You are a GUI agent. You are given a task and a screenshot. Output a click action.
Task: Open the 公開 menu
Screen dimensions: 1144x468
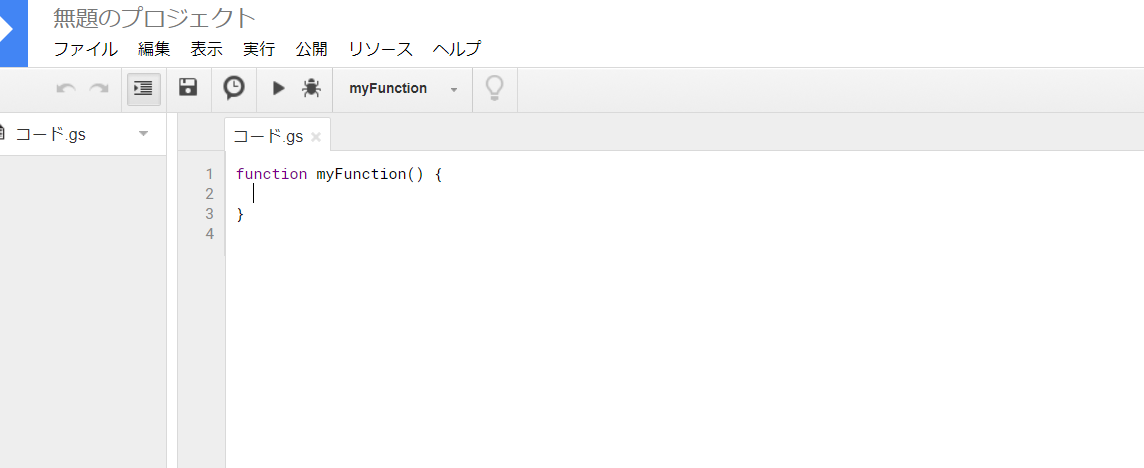pyautogui.click(x=312, y=49)
